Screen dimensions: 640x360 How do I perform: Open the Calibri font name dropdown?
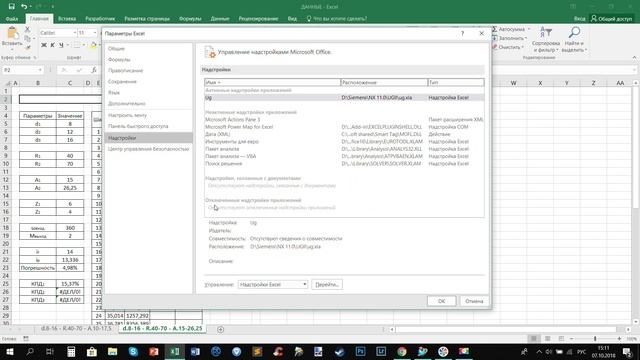pyautogui.click(x=74, y=33)
